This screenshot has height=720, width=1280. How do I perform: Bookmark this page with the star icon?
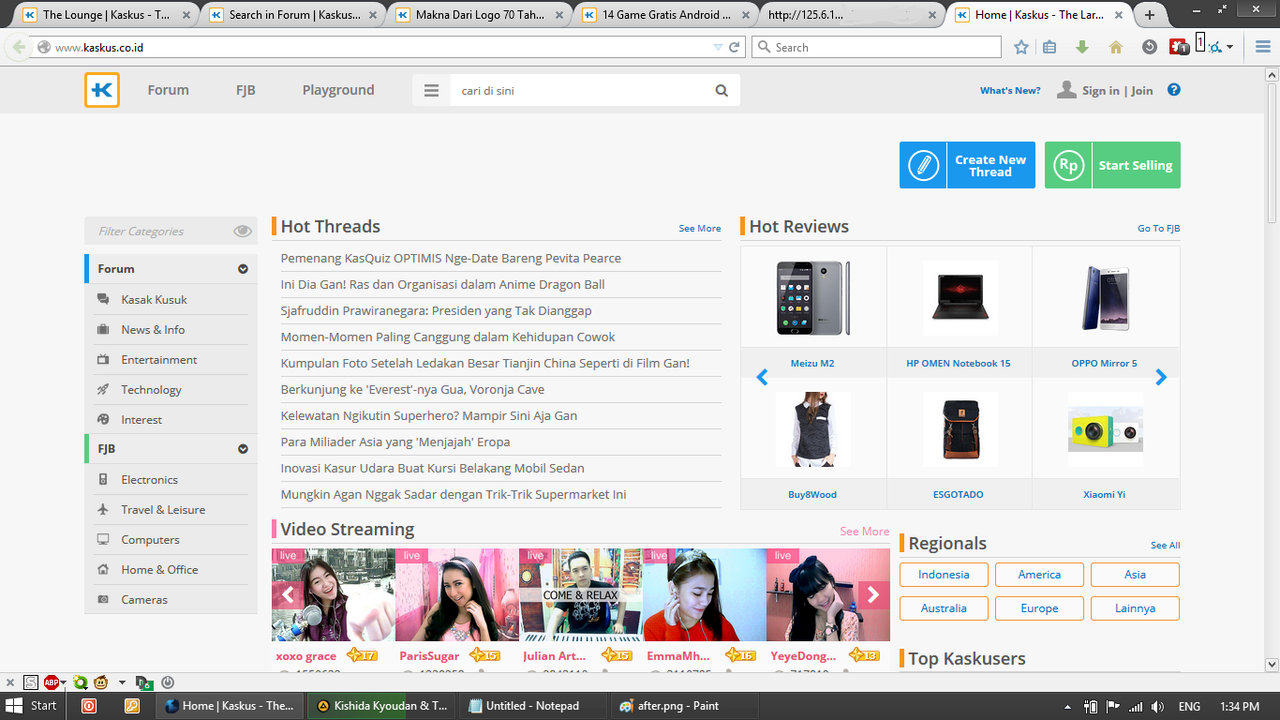1021,47
